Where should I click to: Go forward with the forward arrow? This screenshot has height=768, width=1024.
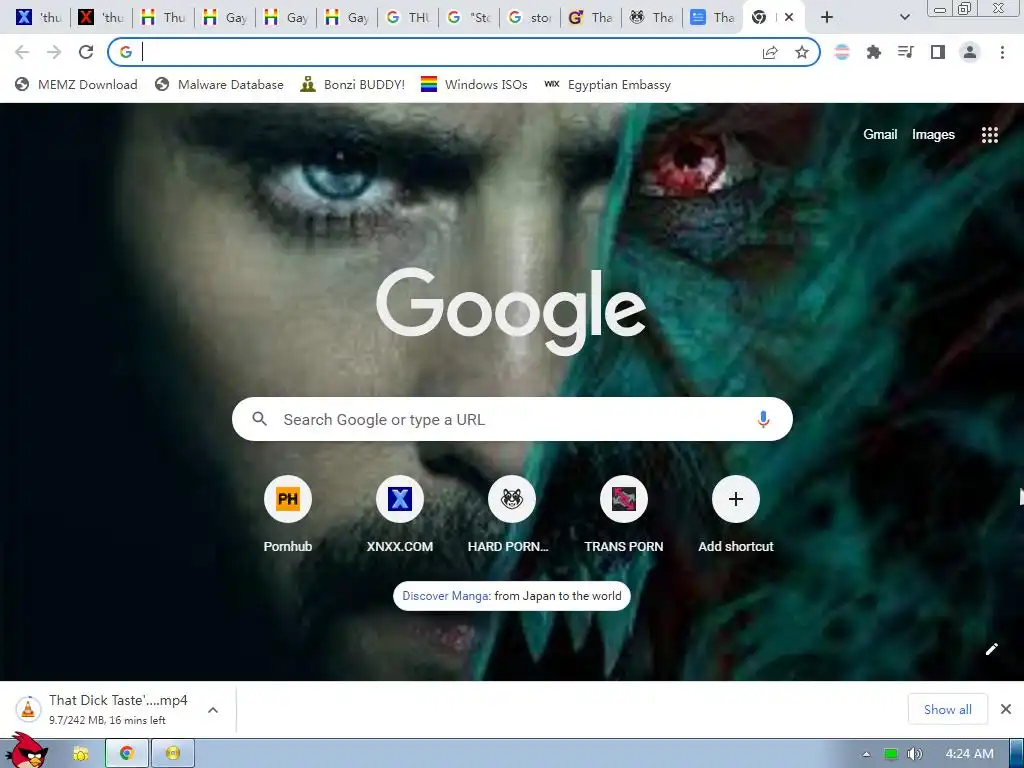tap(54, 52)
